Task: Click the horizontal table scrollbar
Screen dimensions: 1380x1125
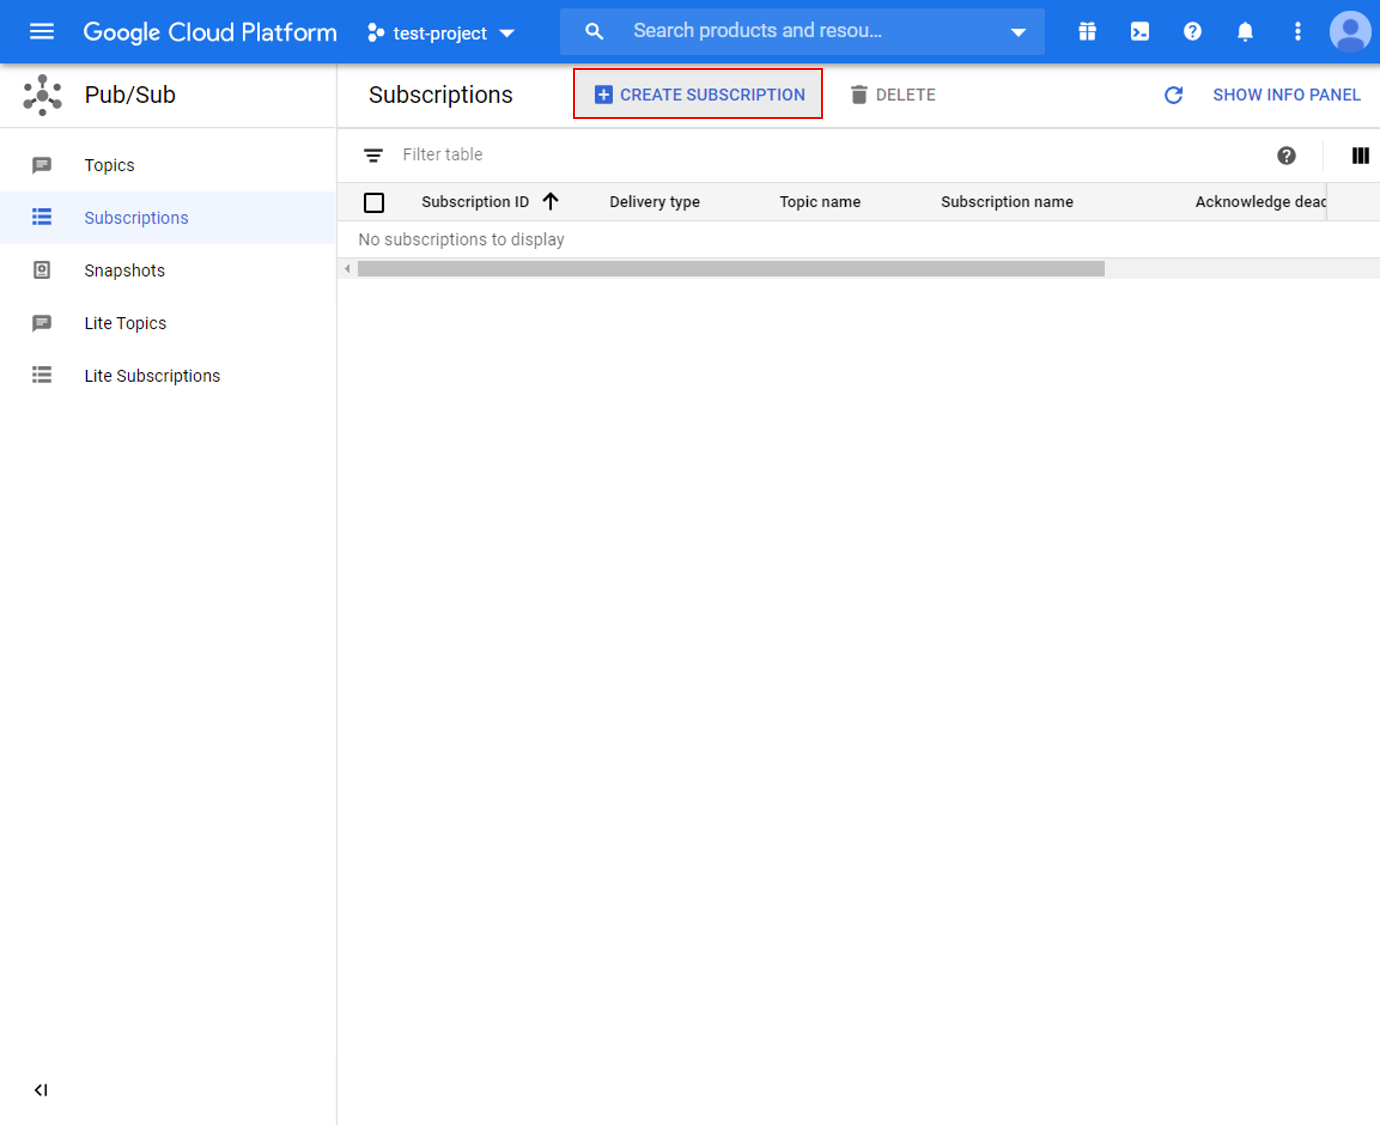Action: (731, 269)
